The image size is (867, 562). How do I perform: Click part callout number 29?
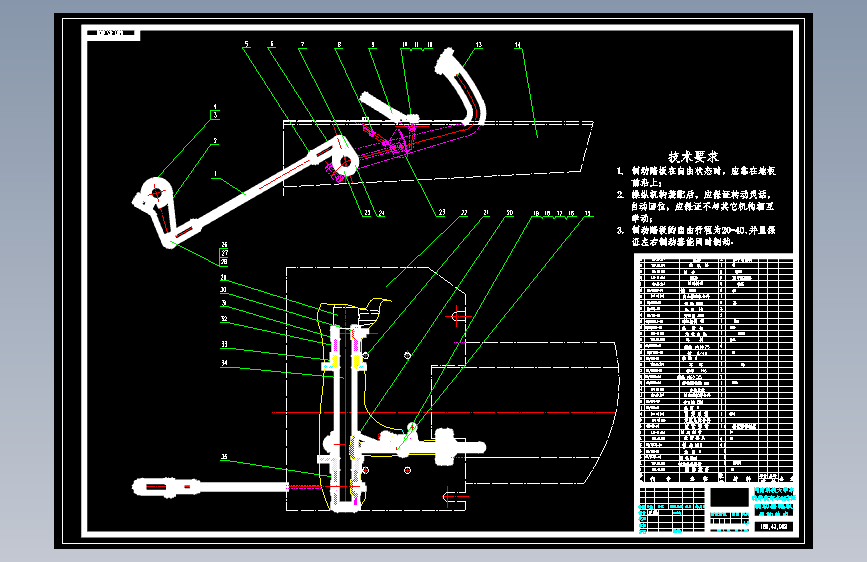[223, 278]
